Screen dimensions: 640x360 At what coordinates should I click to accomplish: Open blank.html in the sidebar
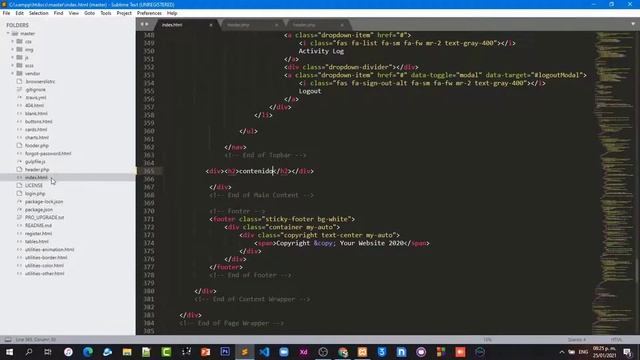pos(36,113)
